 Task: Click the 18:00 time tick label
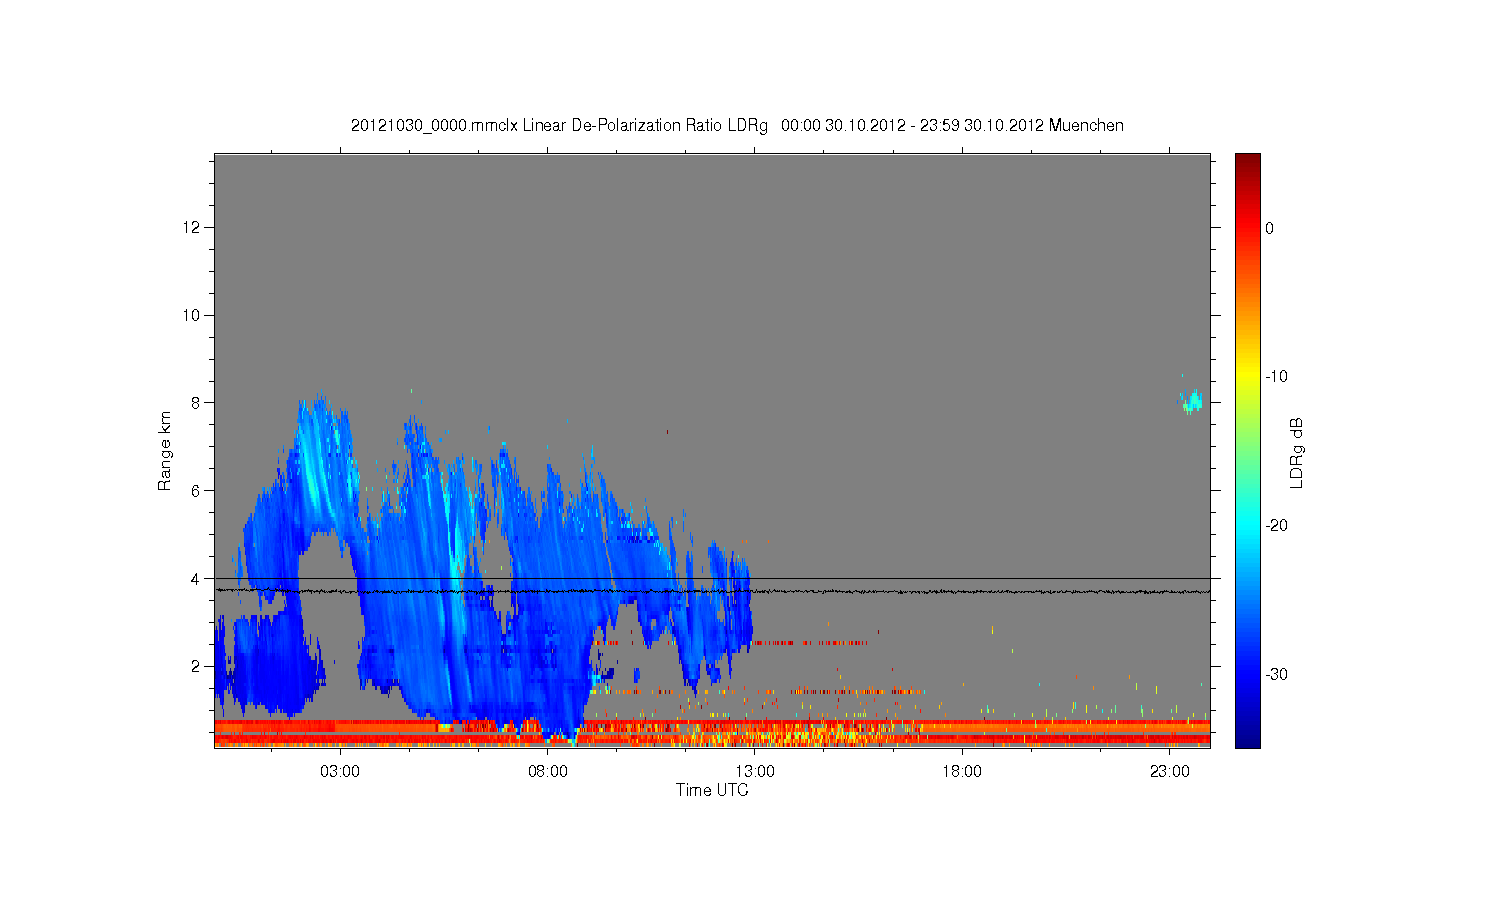click(x=962, y=772)
